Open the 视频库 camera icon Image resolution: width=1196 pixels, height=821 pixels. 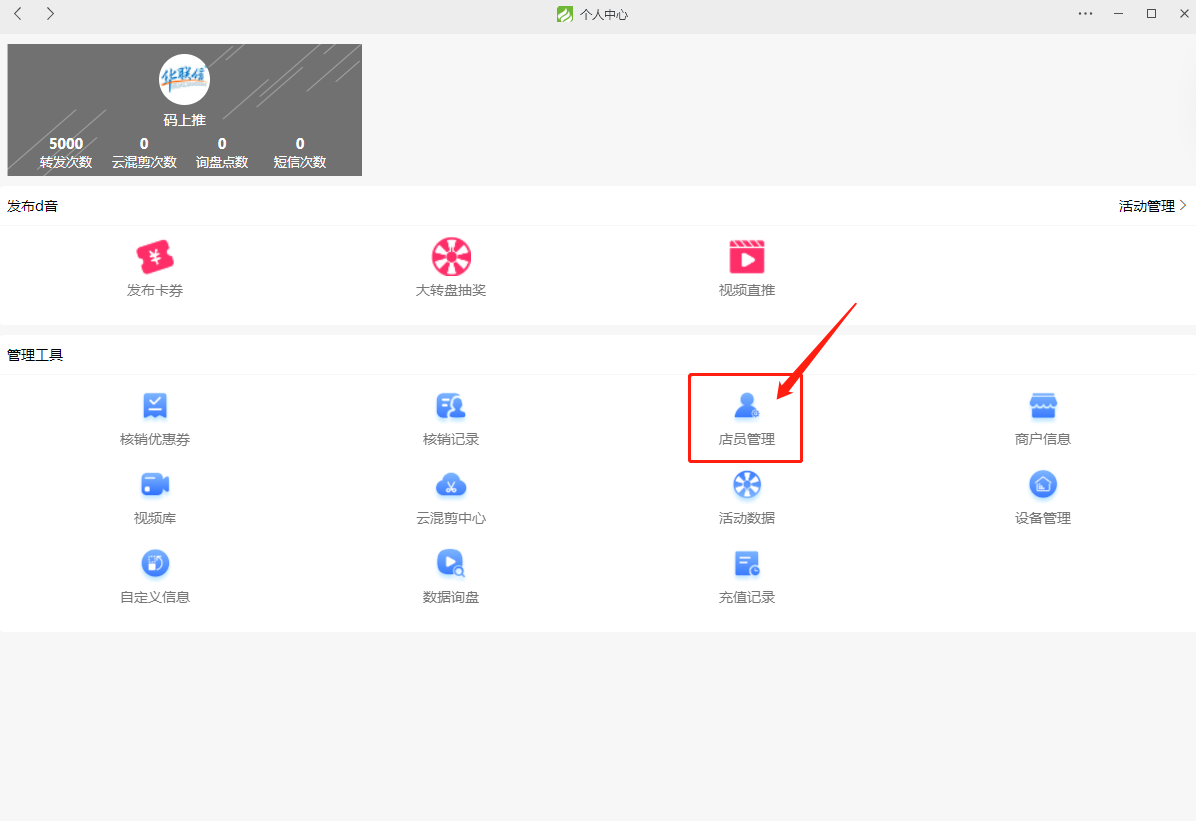155,485
